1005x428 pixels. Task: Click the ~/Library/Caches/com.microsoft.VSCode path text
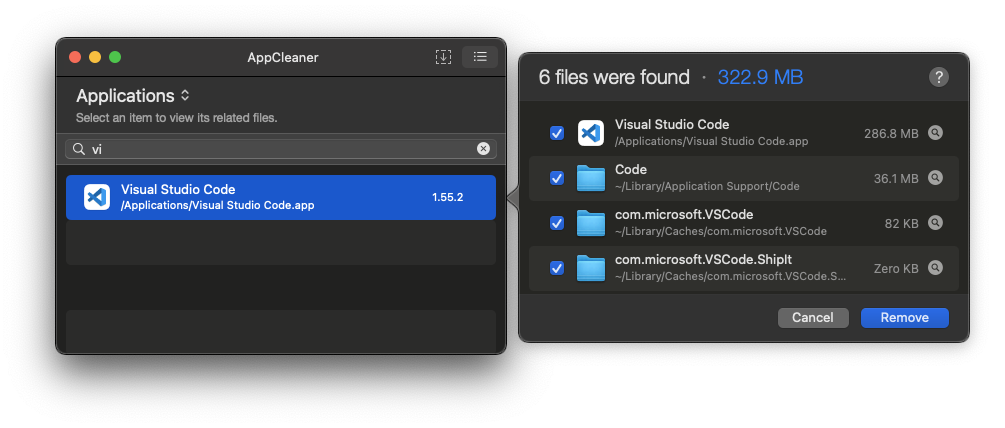pyautogui.click(x=720, y=231)
